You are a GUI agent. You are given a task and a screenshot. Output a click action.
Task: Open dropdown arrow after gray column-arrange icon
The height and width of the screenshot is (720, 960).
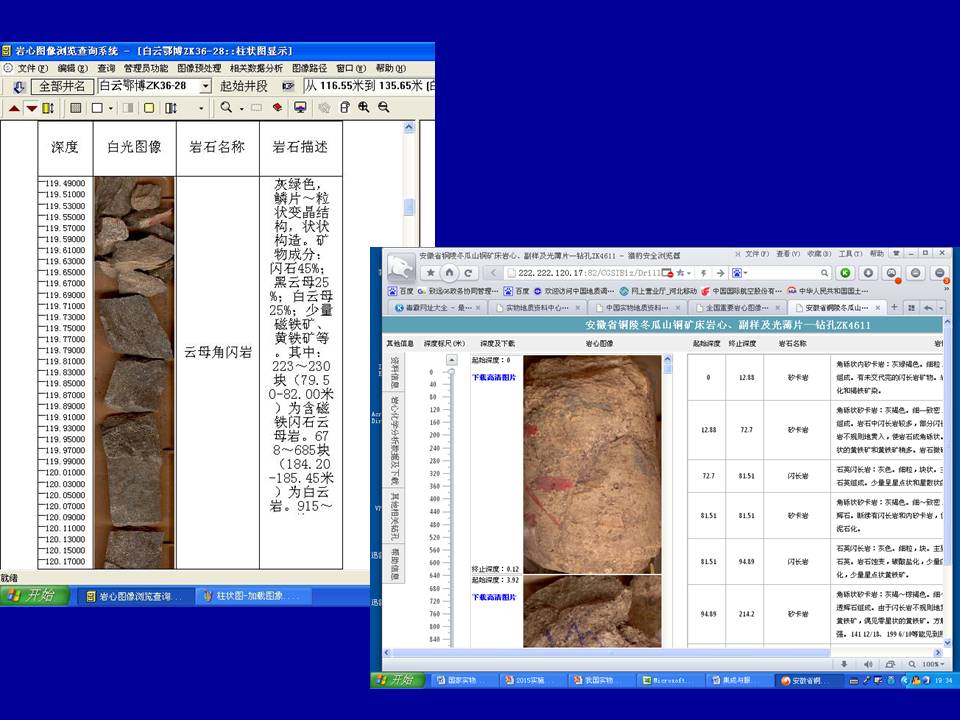click(x=201, y=108)
